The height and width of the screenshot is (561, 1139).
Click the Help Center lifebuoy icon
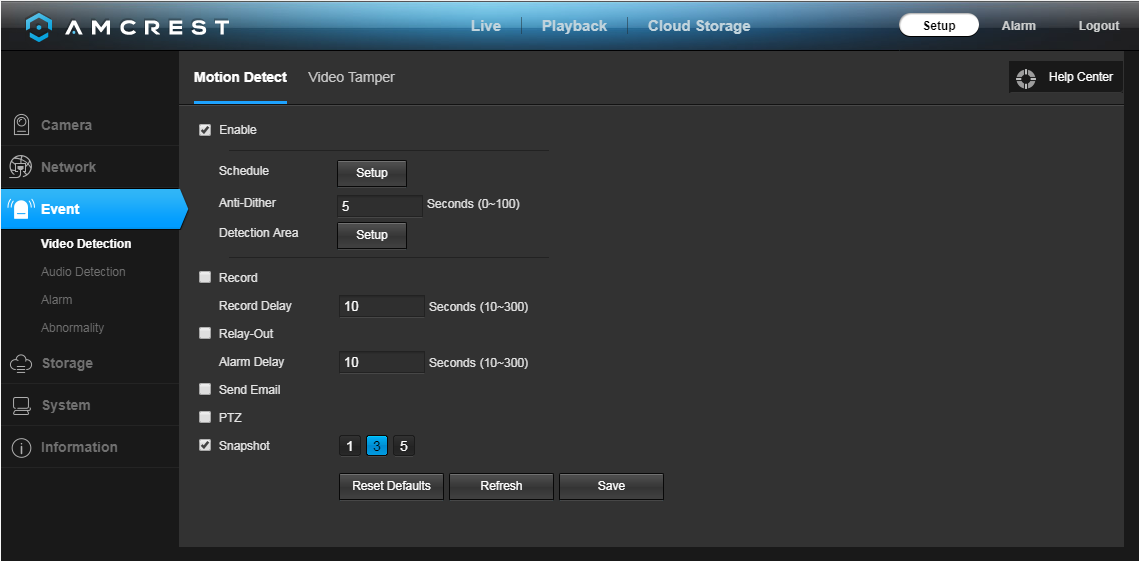pos(1026,78)
